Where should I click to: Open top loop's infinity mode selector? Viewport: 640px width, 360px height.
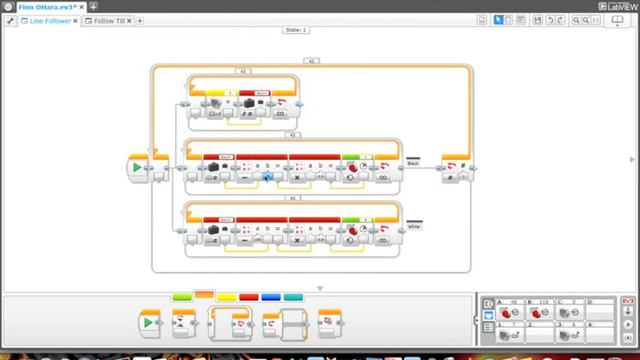tap(280, 114)
